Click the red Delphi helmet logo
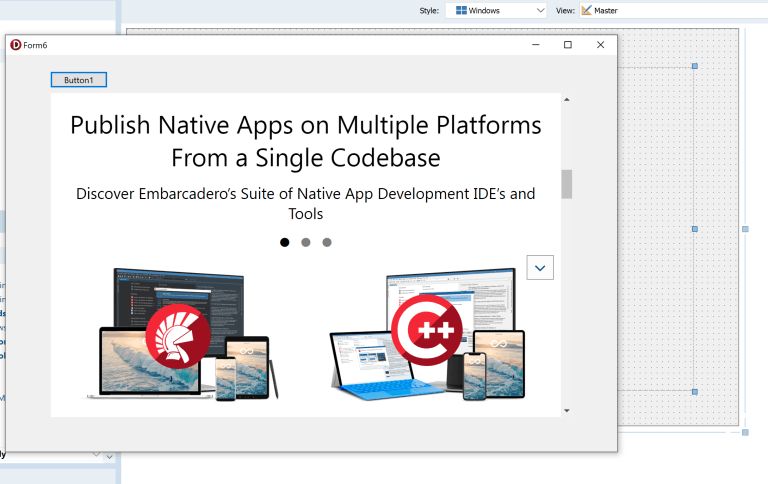The width and height of the screenshot is (768, 484). click(177, 333)
